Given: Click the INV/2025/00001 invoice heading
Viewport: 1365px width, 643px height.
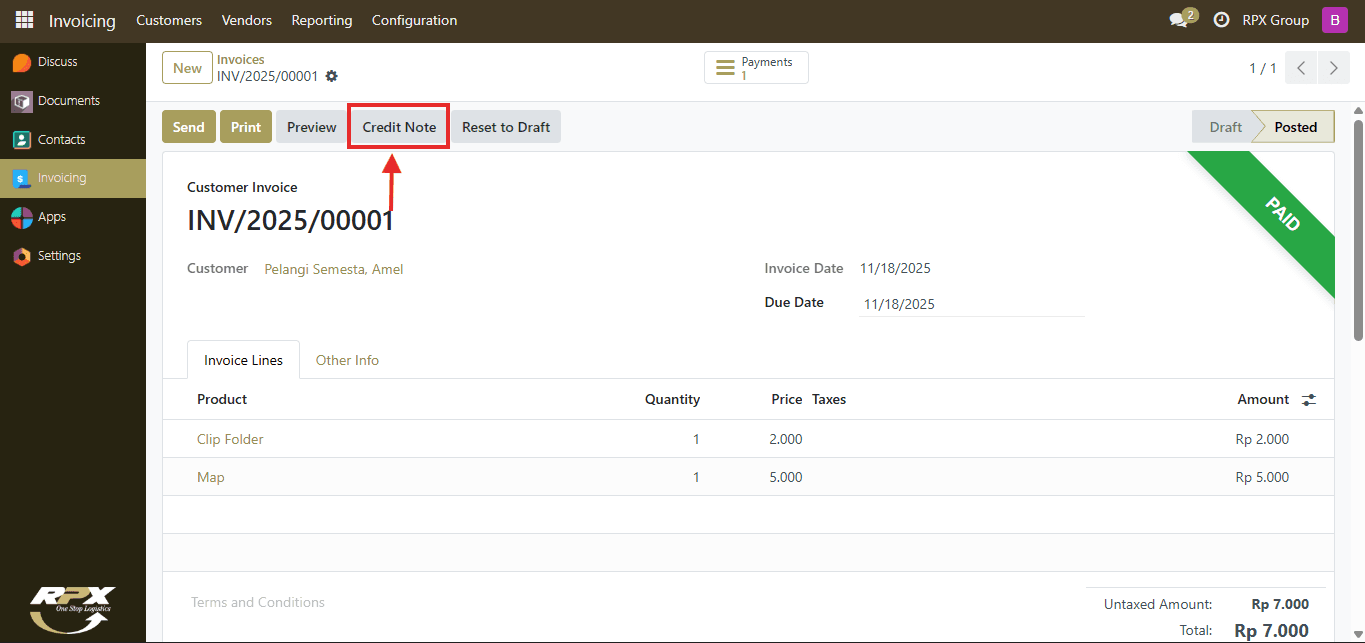Looking at the screenshot, I should click(291, 220).
